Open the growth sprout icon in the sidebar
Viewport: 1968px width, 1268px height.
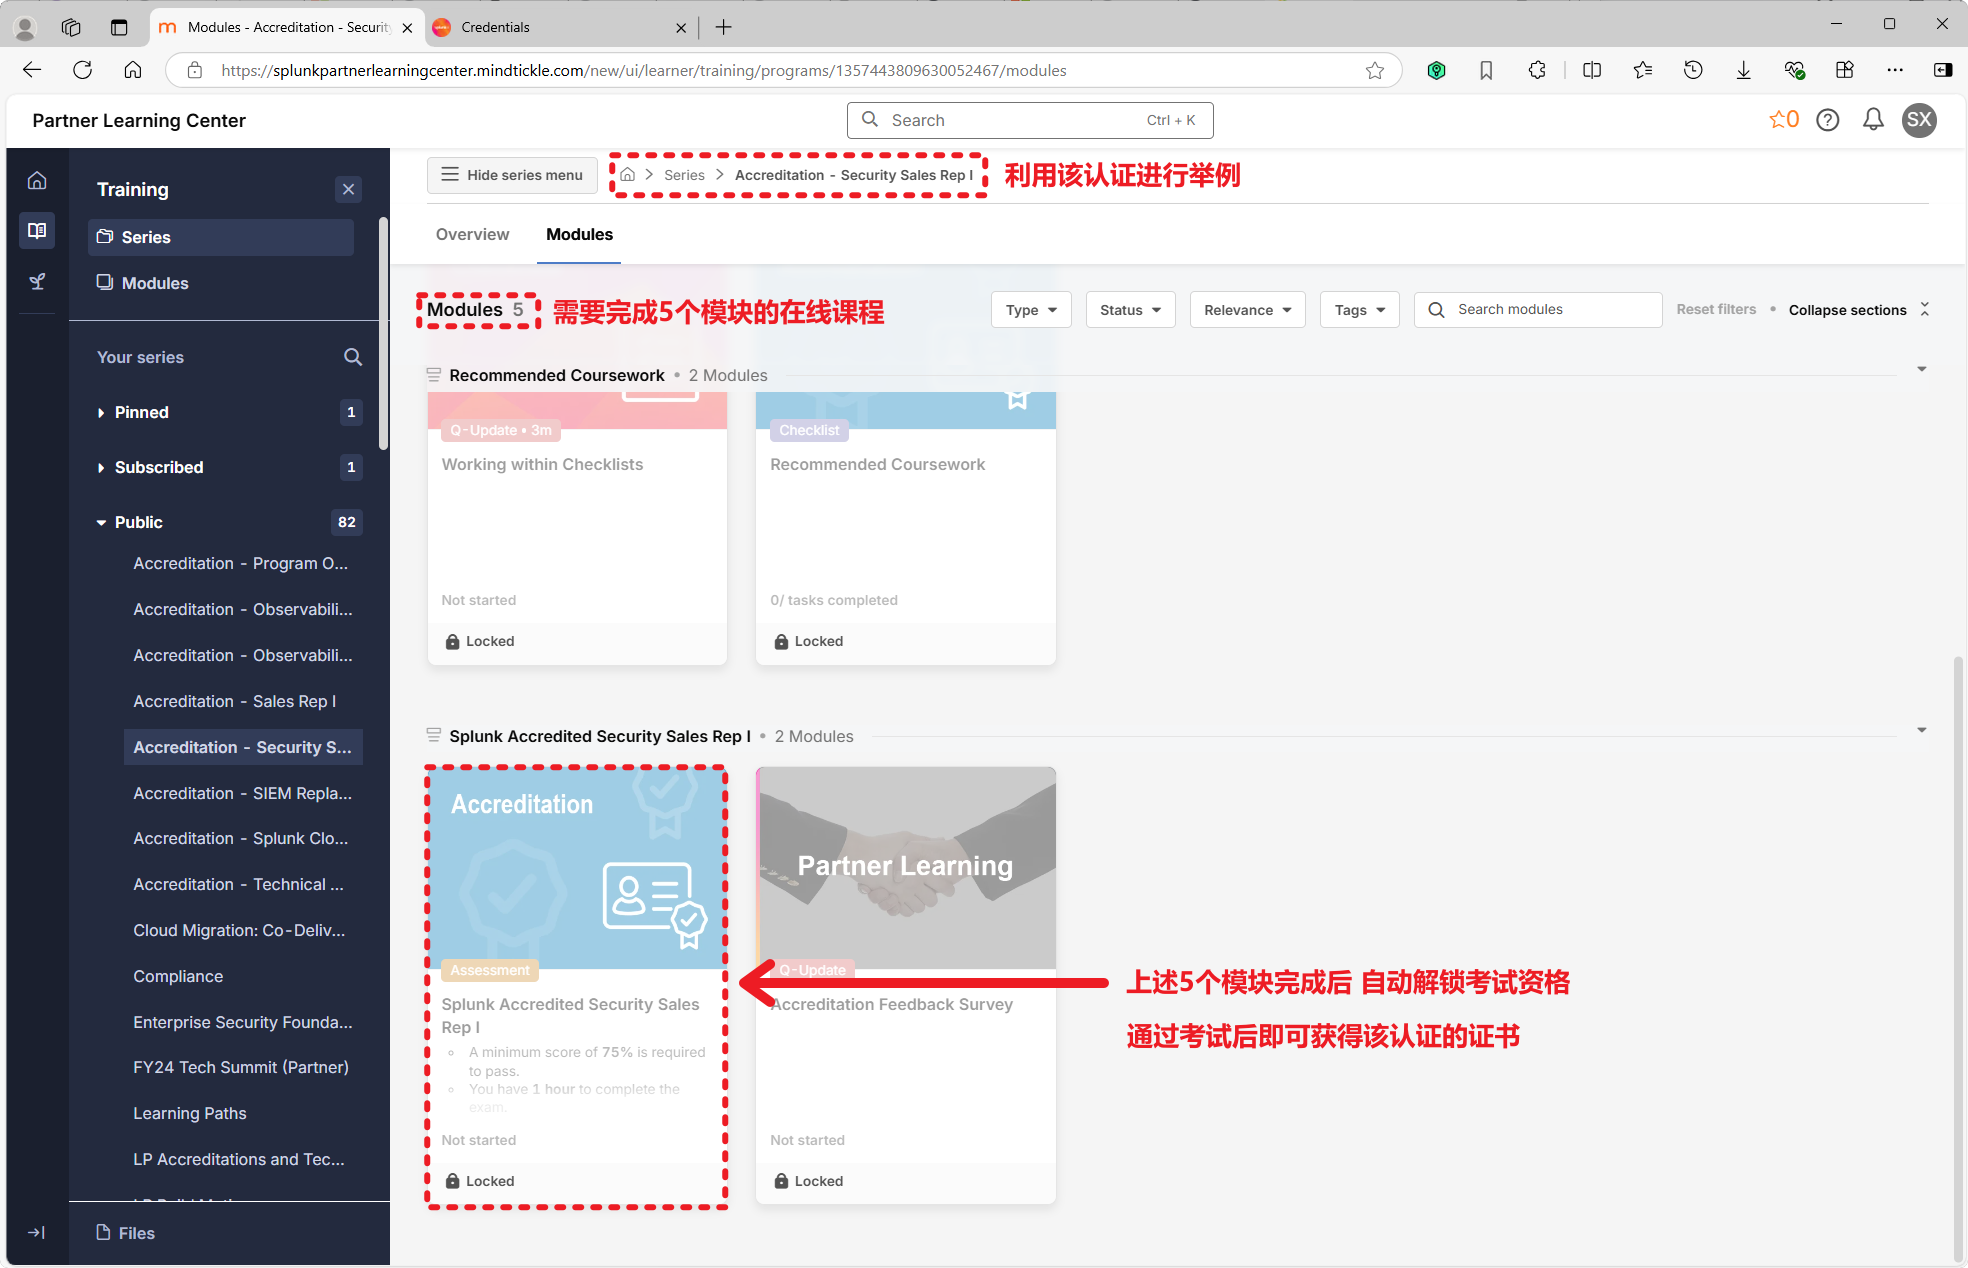37,281
